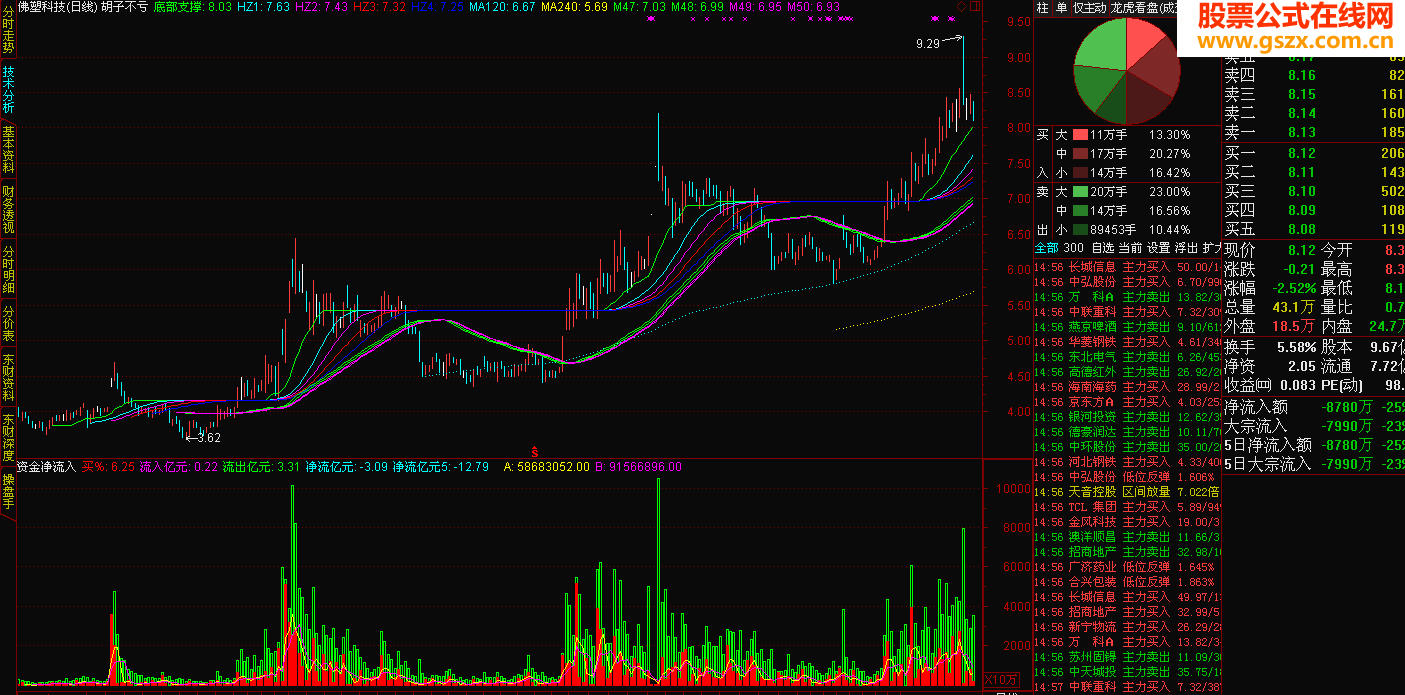The image size is (1405, 695).
Task: Click the MA120: 6.67 label
Action: click(502, 6)
